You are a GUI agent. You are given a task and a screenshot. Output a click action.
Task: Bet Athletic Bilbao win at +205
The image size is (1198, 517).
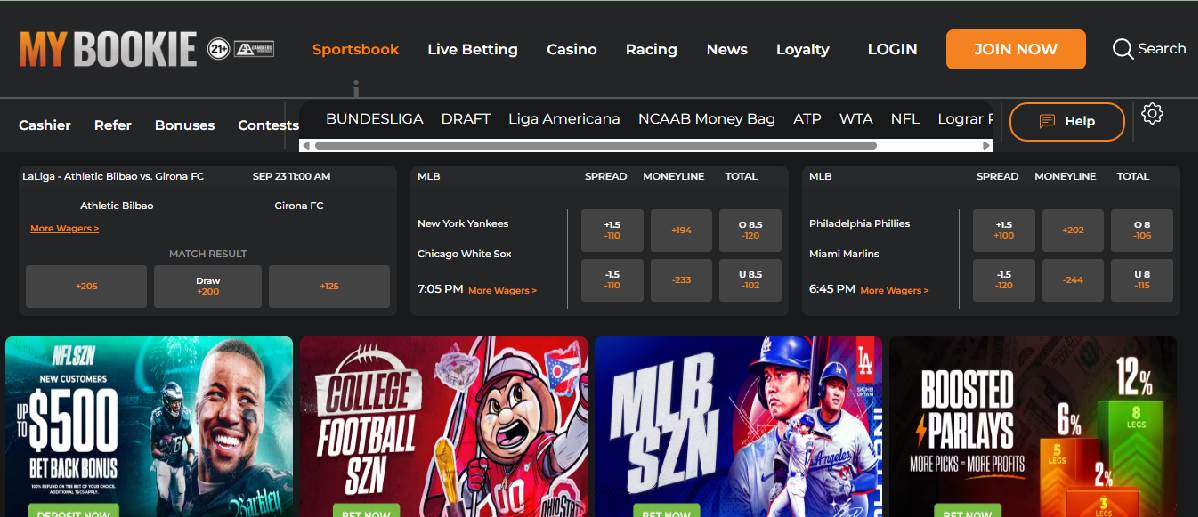point(86,286)
